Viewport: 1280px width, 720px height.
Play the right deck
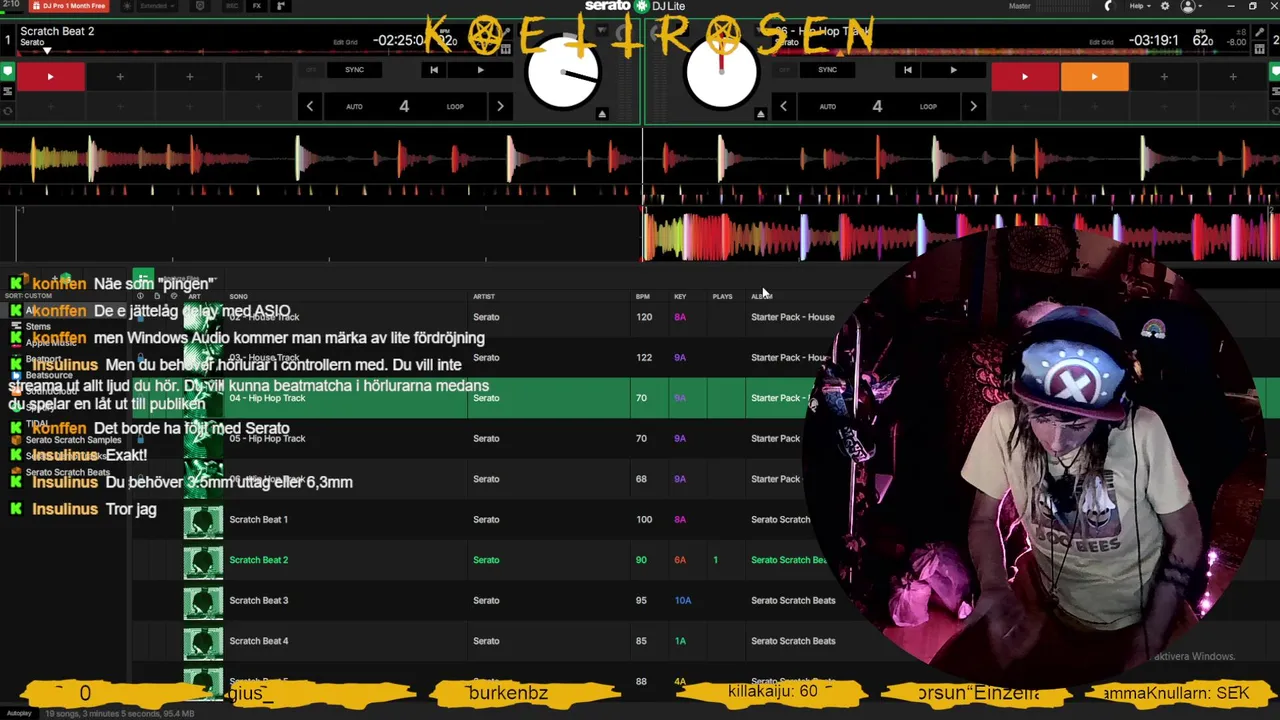click(x=953, y=70)
